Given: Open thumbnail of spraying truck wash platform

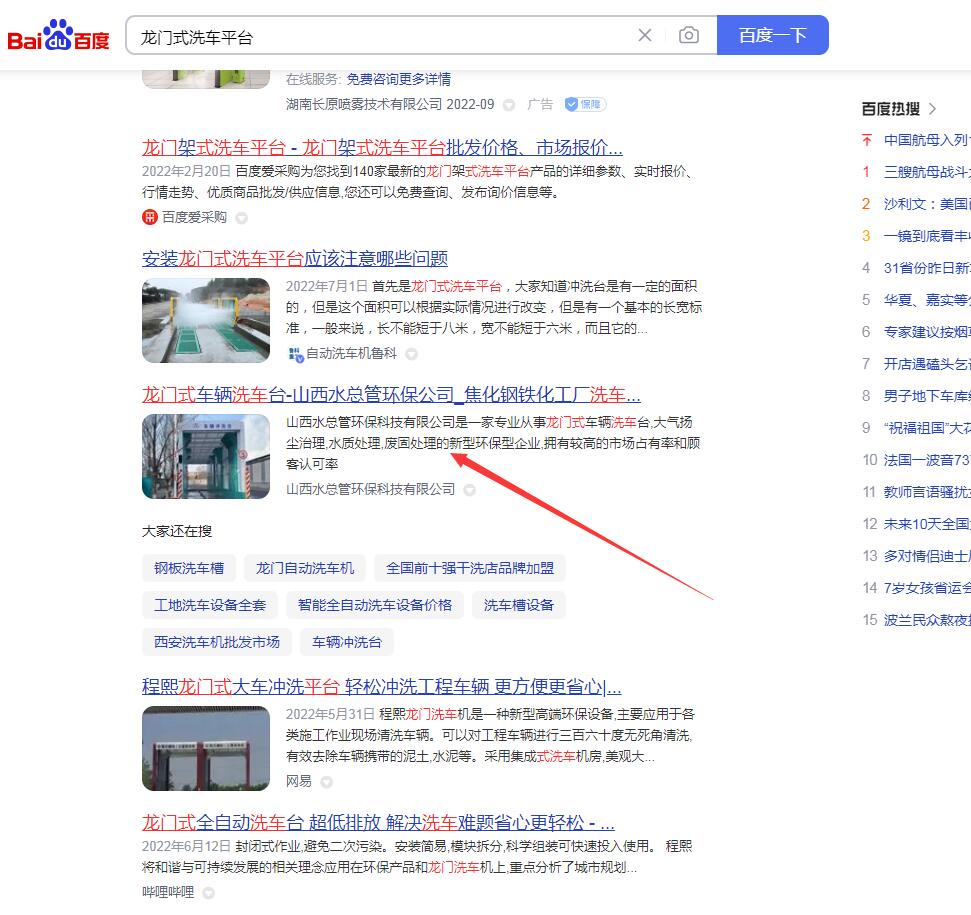Looking at the screenshot, I should click(x=206, y=320).
